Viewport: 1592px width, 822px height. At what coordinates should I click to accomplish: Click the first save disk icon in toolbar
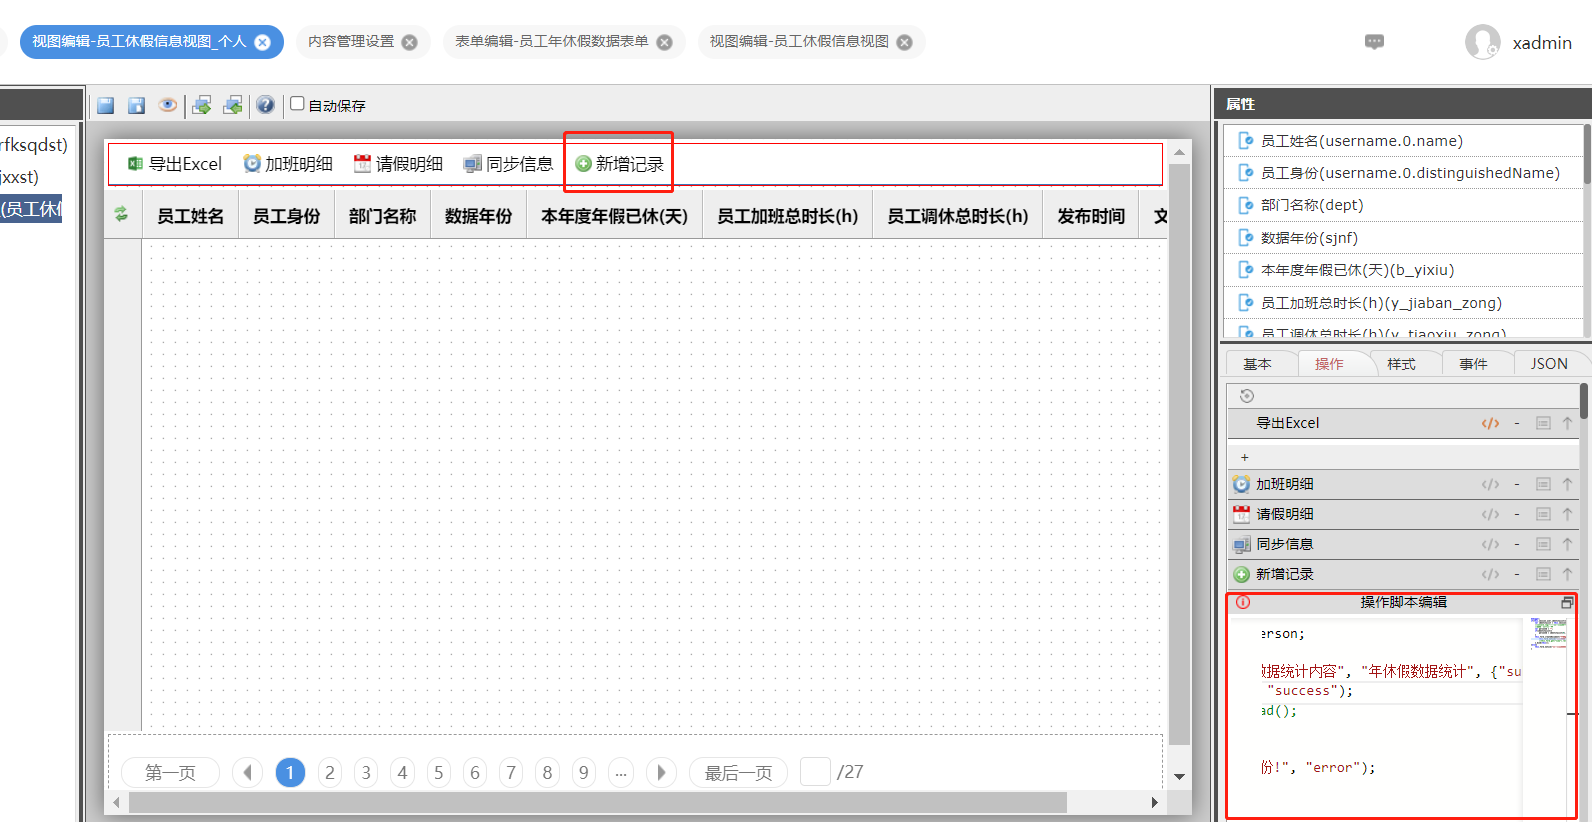[106, 105]
